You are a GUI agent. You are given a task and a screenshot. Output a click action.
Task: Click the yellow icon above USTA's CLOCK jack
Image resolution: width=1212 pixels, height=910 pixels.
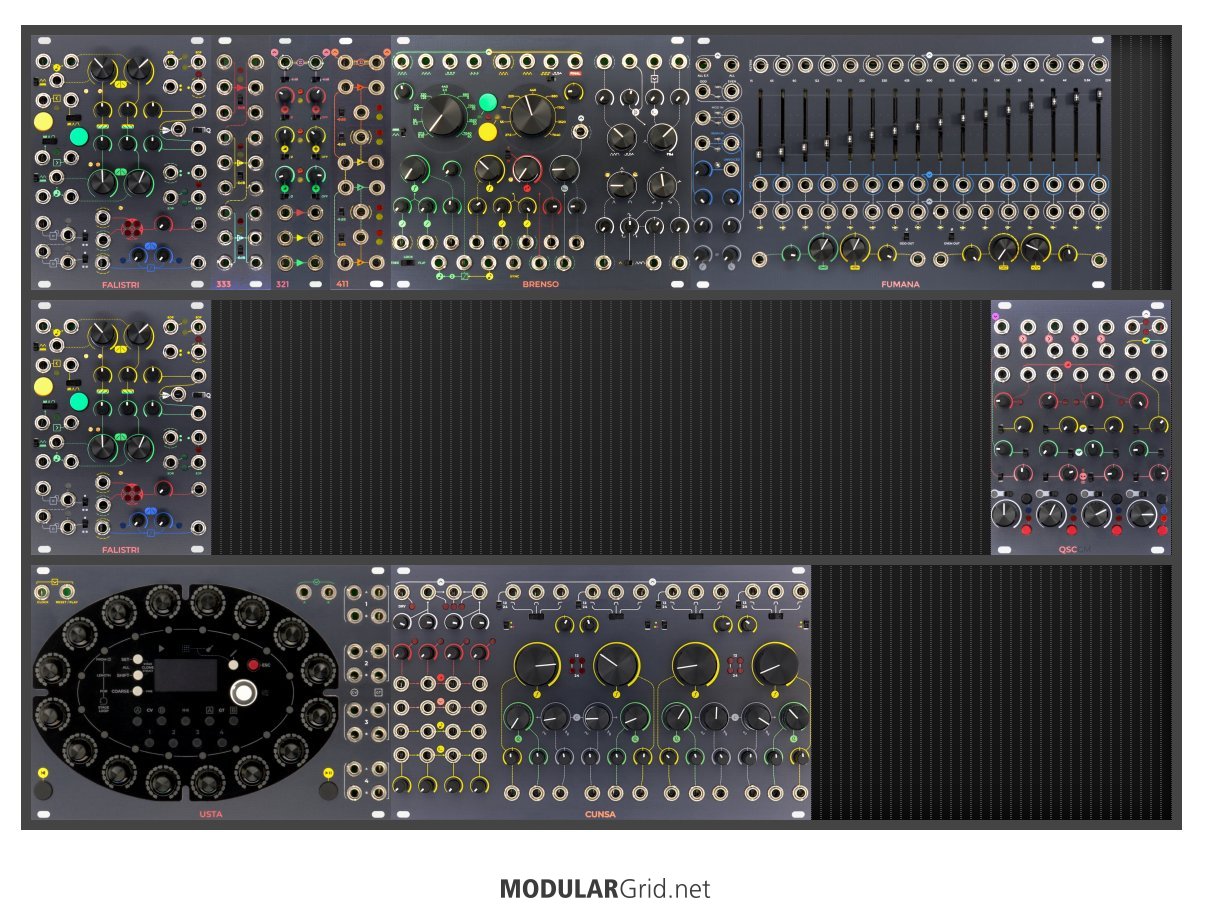[55, 582]
